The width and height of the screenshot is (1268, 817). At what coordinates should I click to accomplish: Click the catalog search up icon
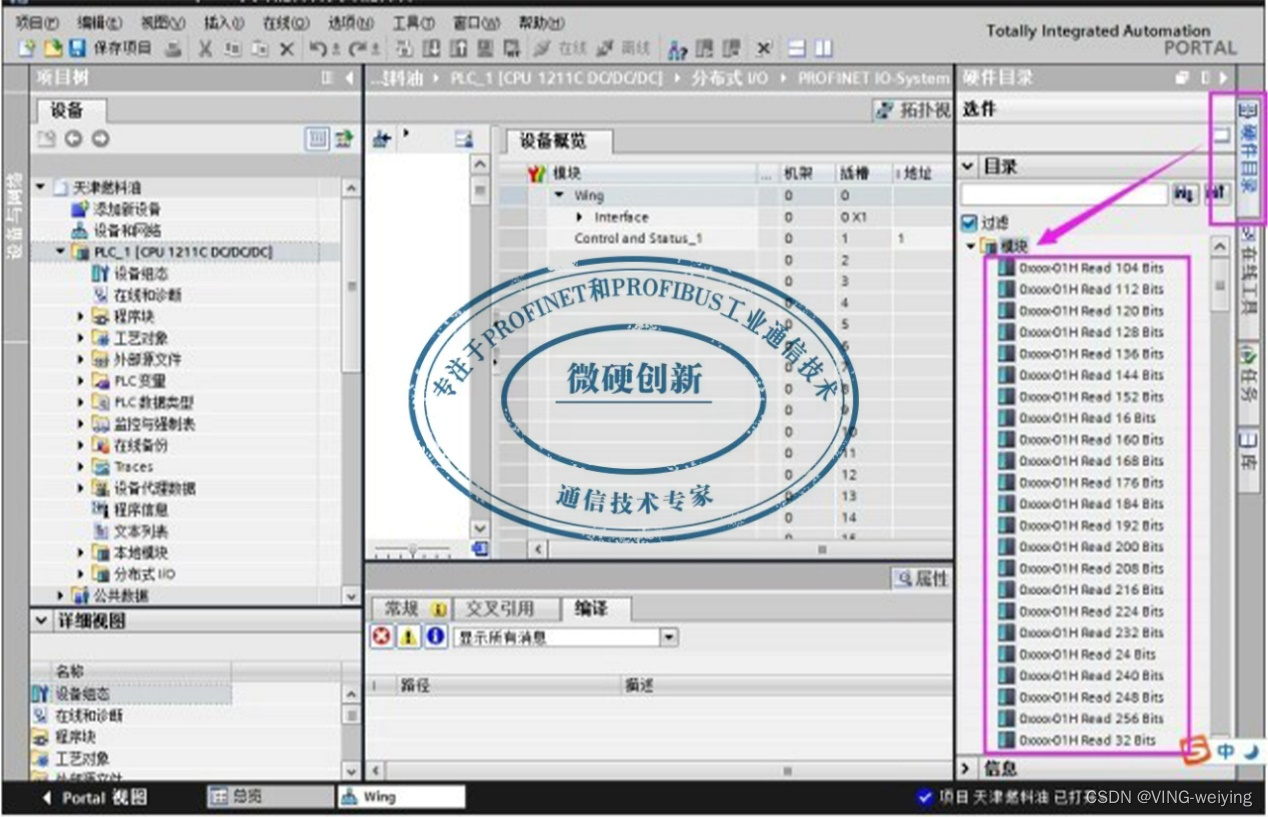(1215, 193)
